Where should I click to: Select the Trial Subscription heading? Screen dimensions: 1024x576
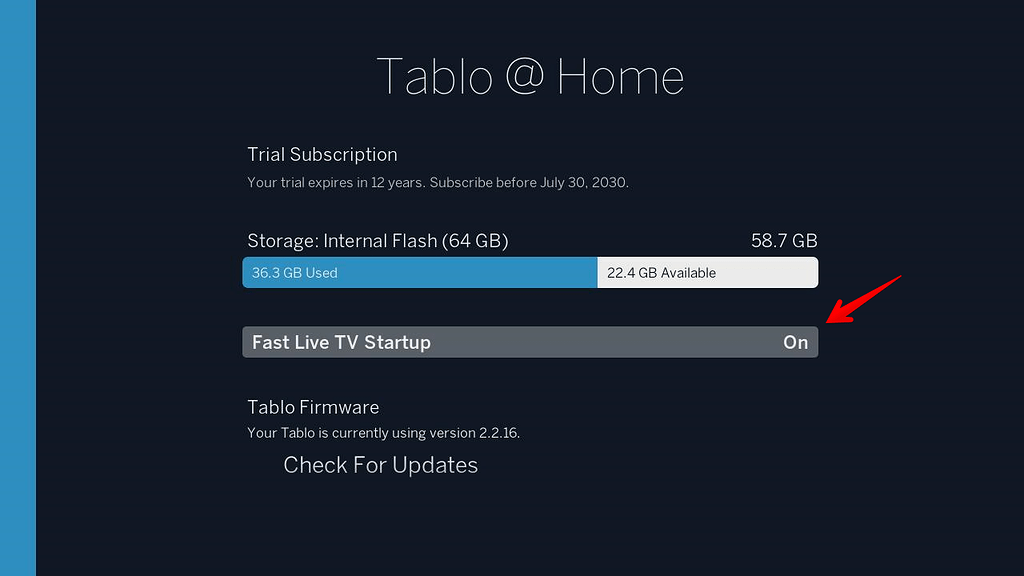tap(322, 155)
